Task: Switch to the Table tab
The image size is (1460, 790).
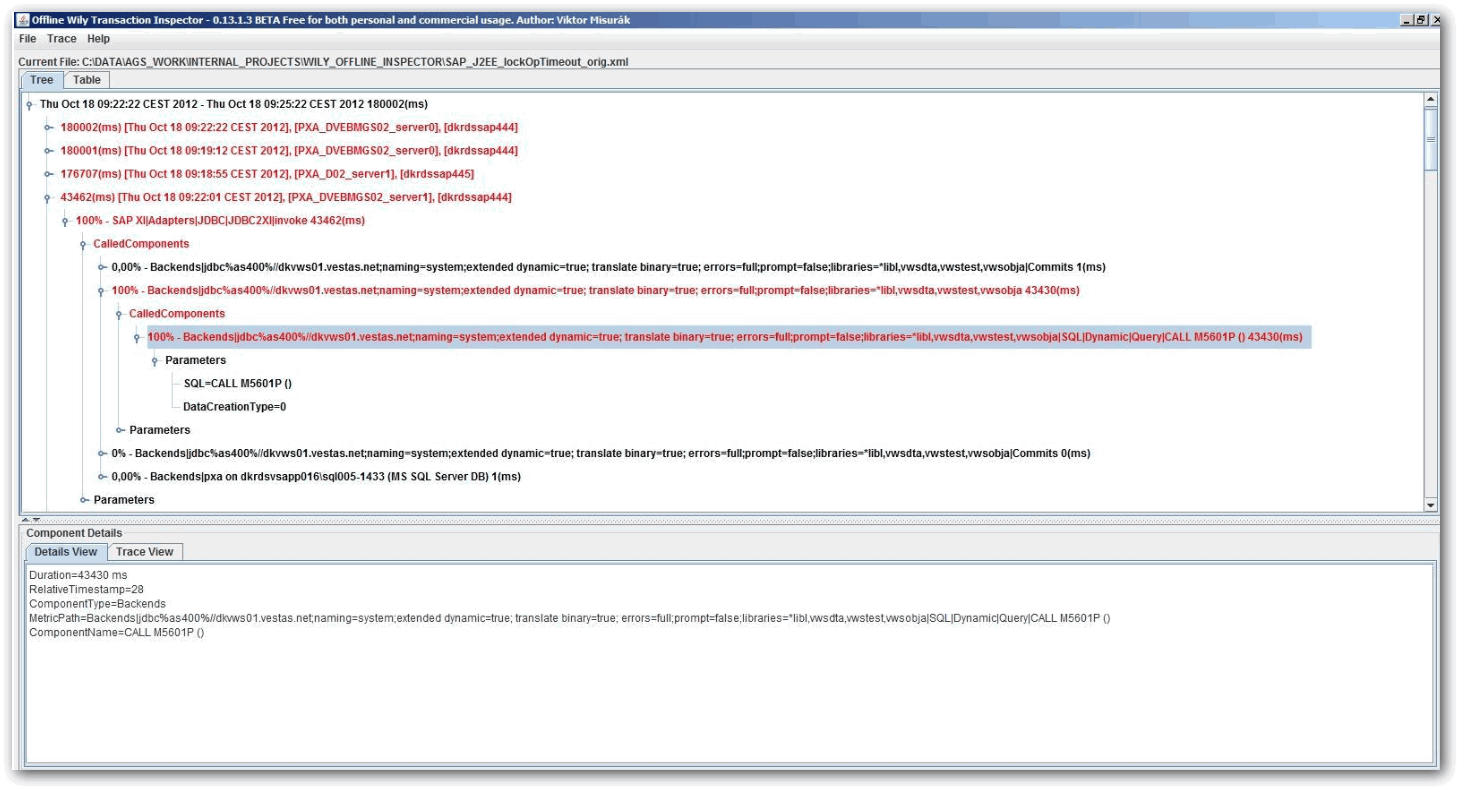Action: tap(87, 80)
